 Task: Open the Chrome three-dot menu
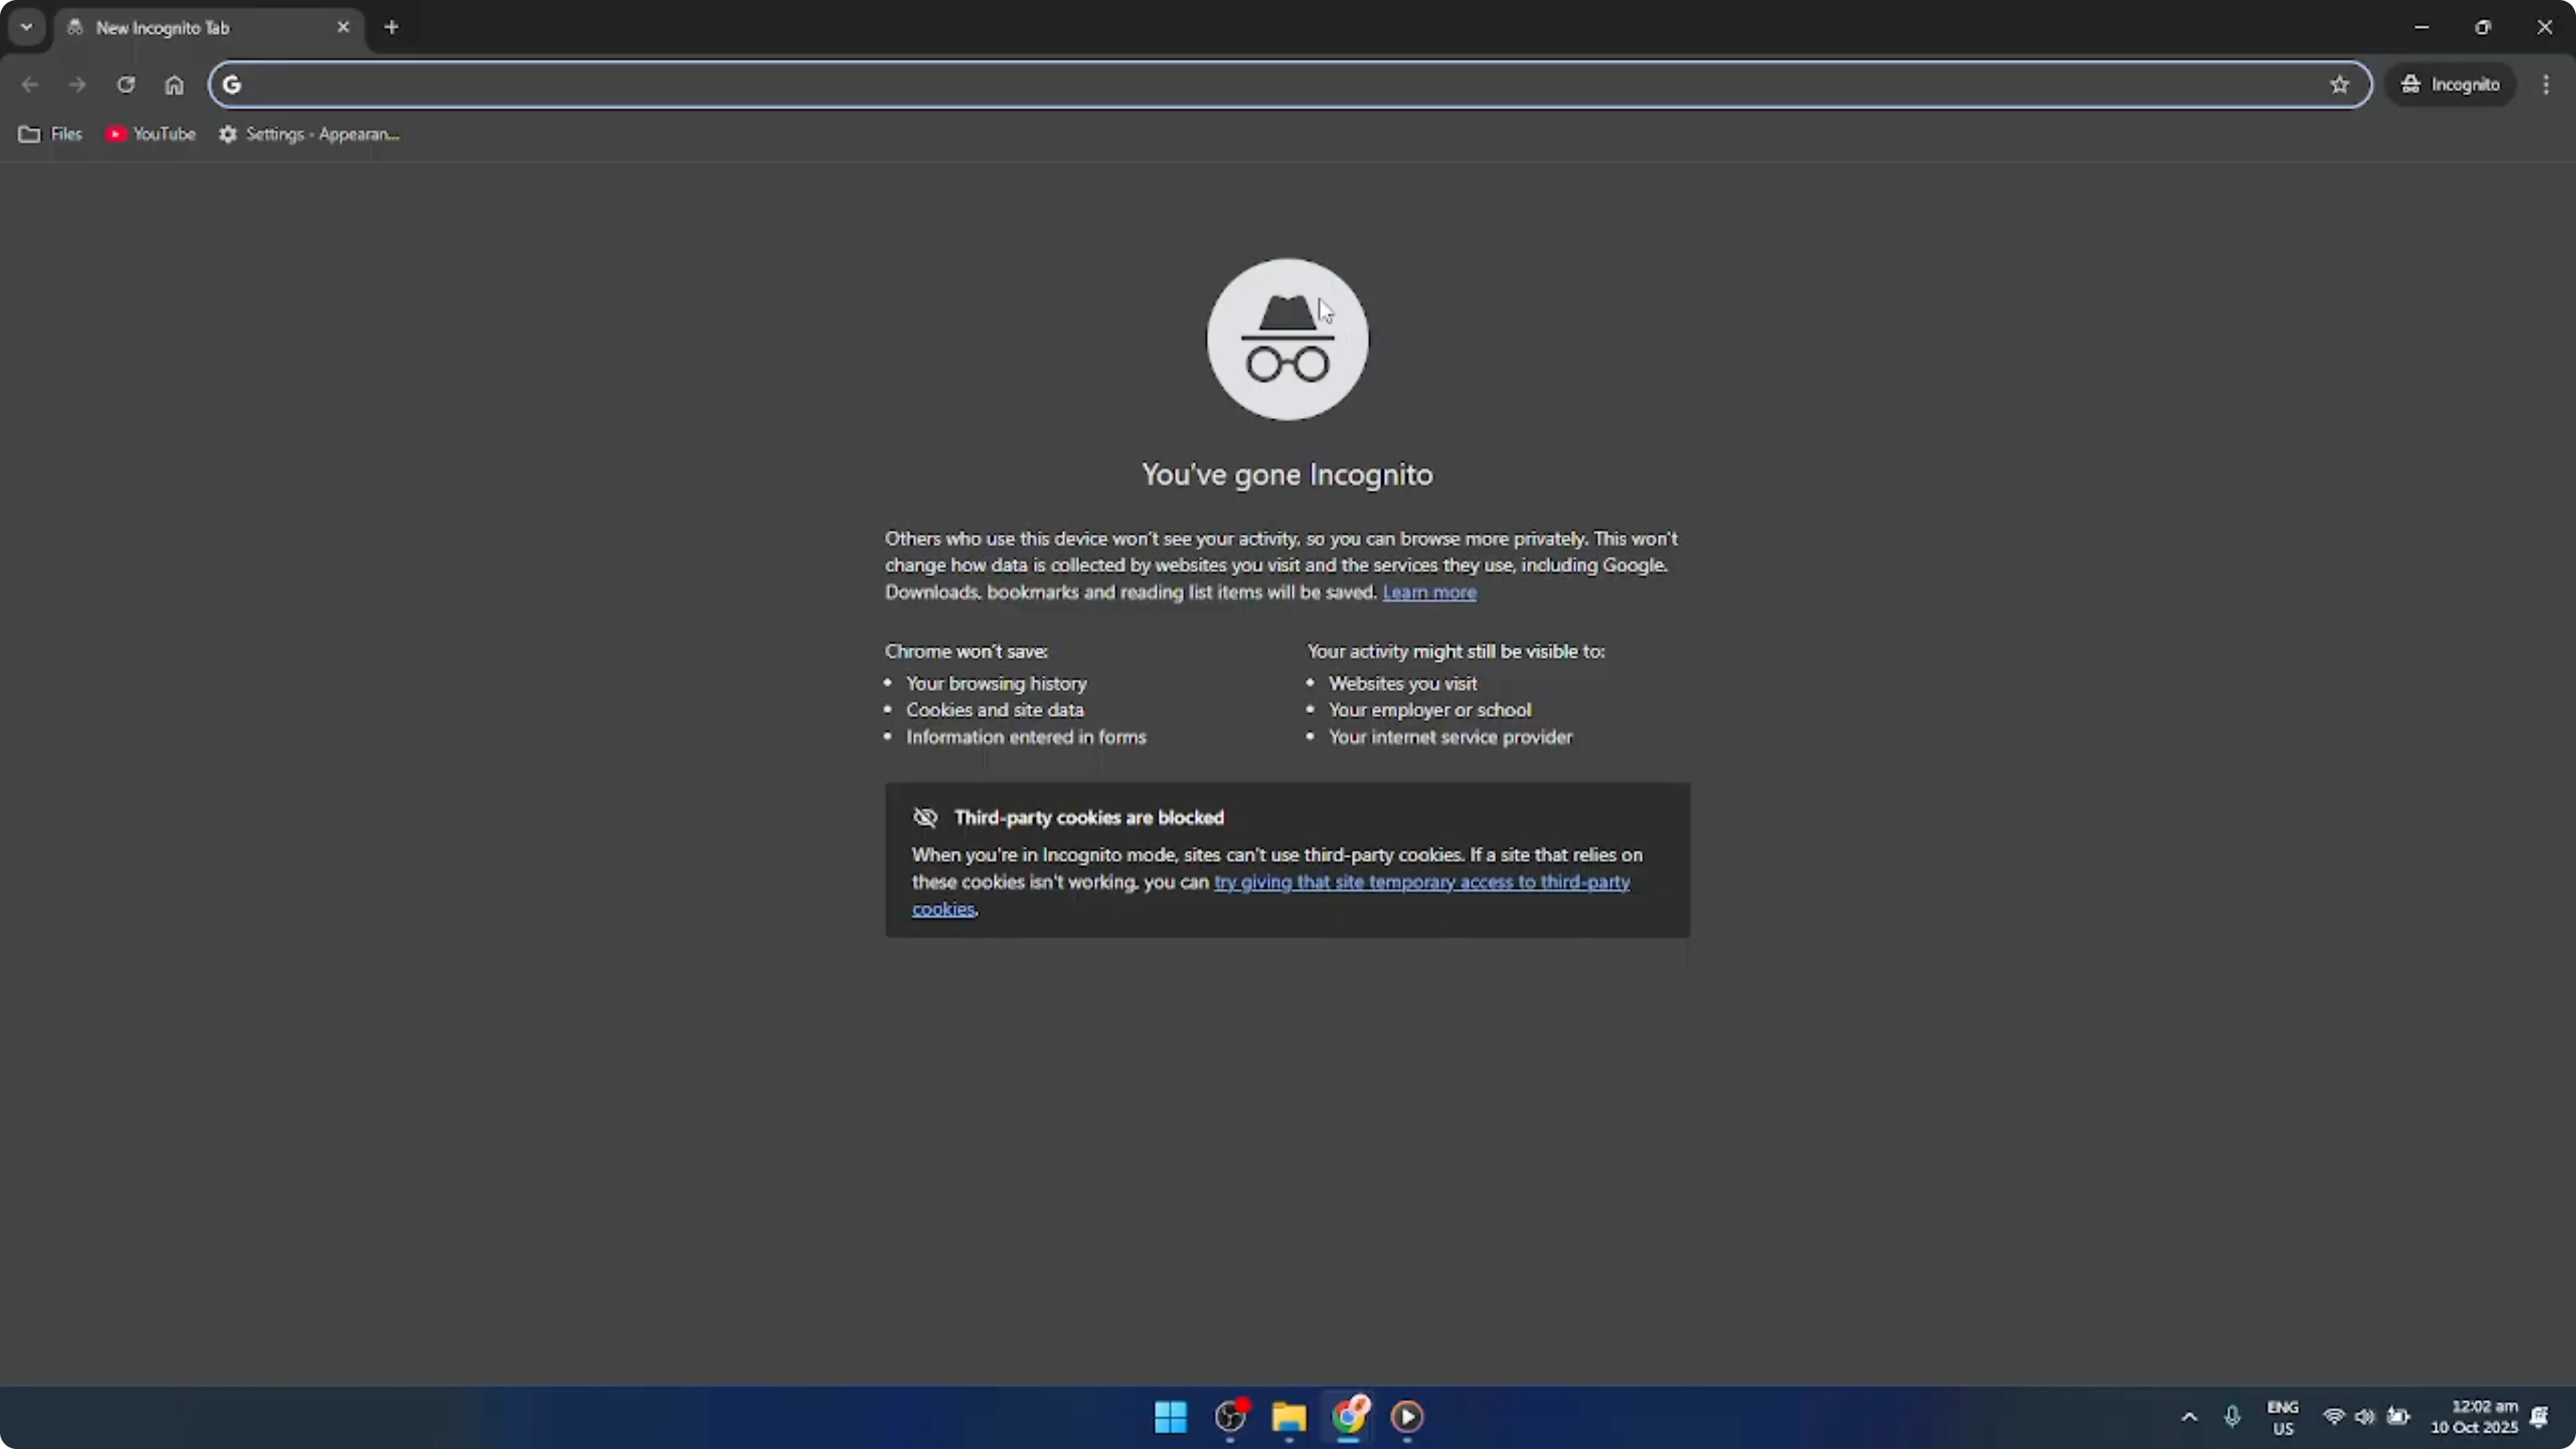click(x=2545, y=84)
